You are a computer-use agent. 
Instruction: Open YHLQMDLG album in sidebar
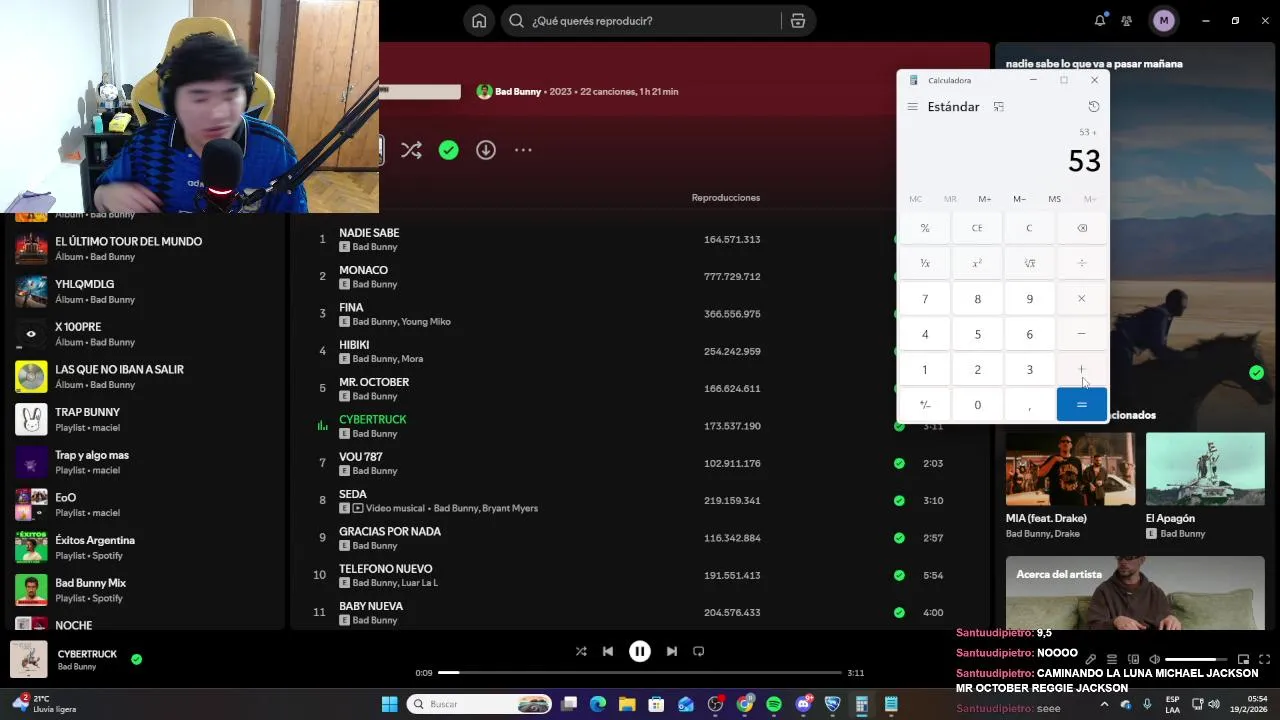145,291
